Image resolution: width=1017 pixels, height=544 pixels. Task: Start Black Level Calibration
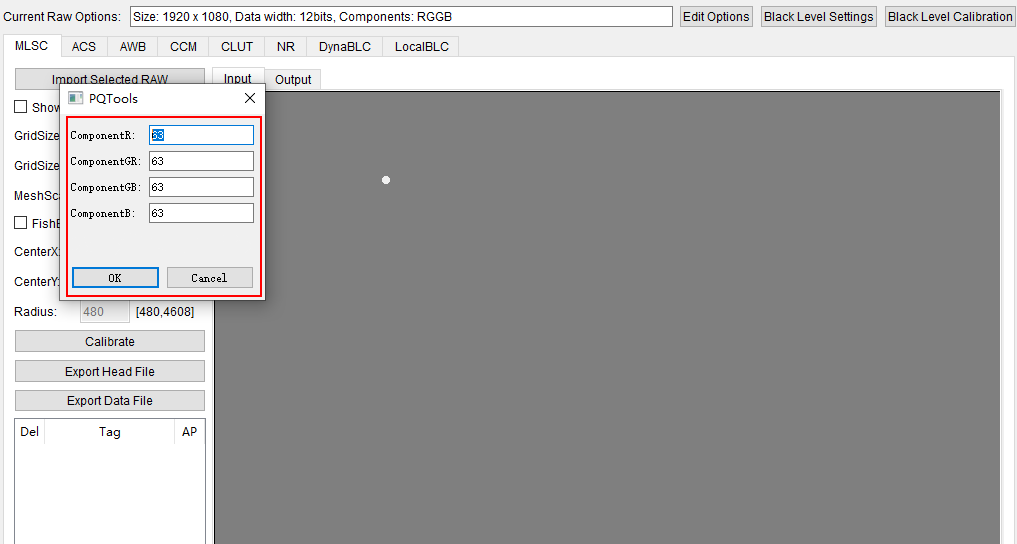(x=950, y=17)
